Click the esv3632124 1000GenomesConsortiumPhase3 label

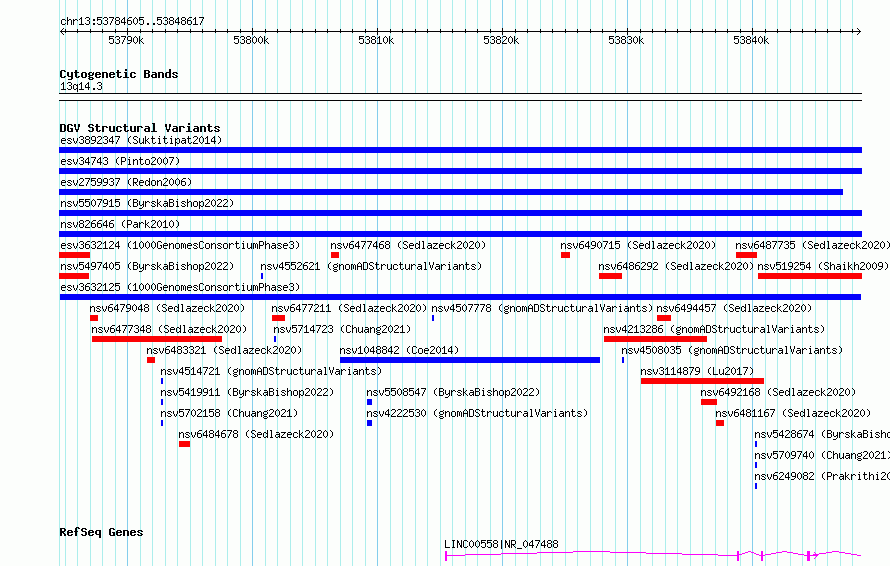[180, 245]
